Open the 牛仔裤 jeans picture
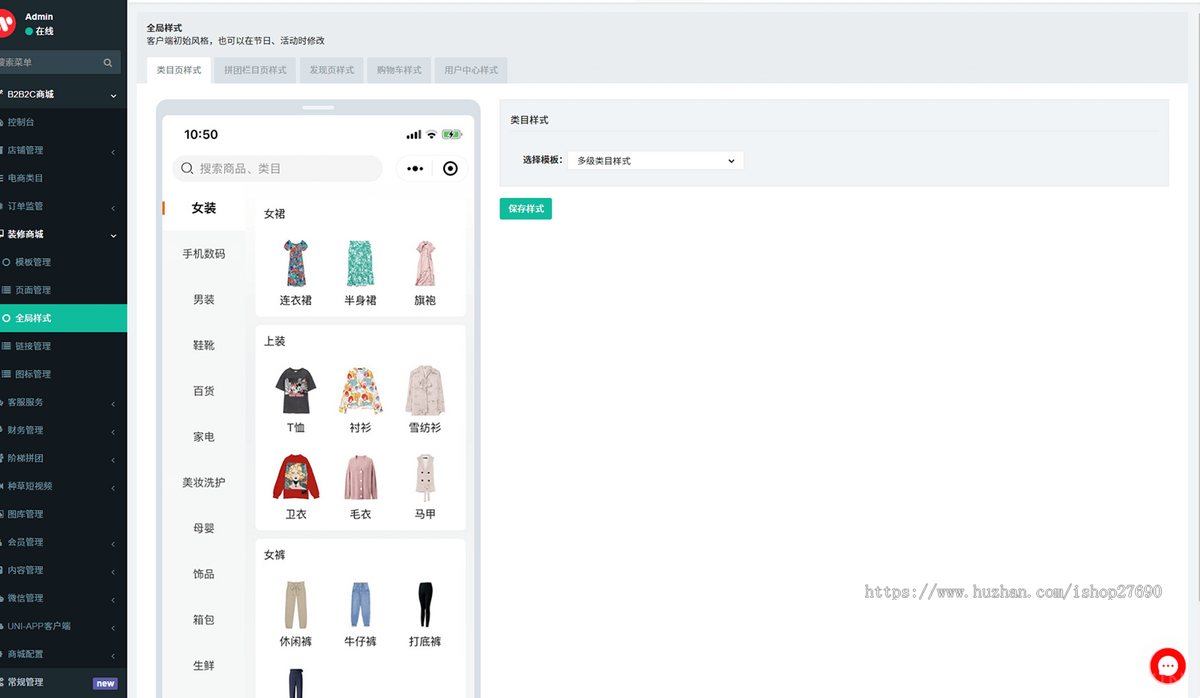This screenshot has height=698, width=1200. pos(360,604)
